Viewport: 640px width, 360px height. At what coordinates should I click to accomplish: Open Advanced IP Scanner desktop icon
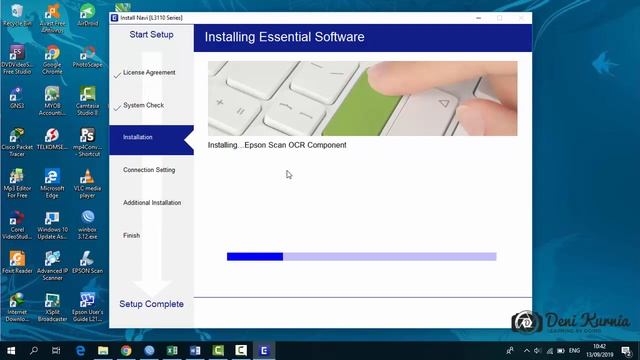coord(52,266)
